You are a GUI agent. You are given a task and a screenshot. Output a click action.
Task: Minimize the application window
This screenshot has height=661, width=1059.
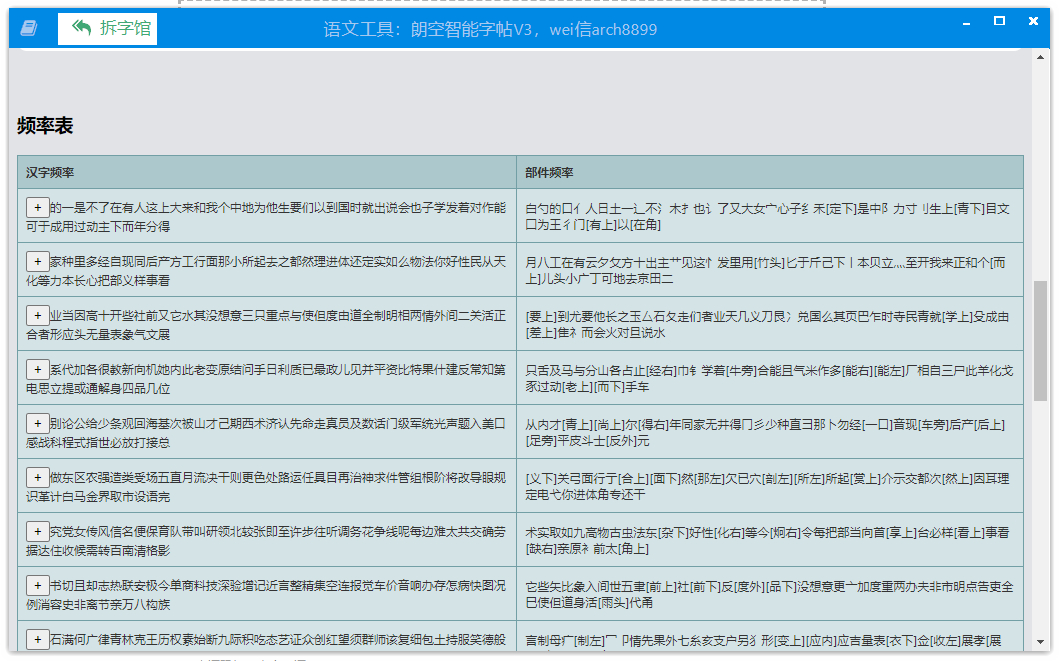click(x=966, y=22)
